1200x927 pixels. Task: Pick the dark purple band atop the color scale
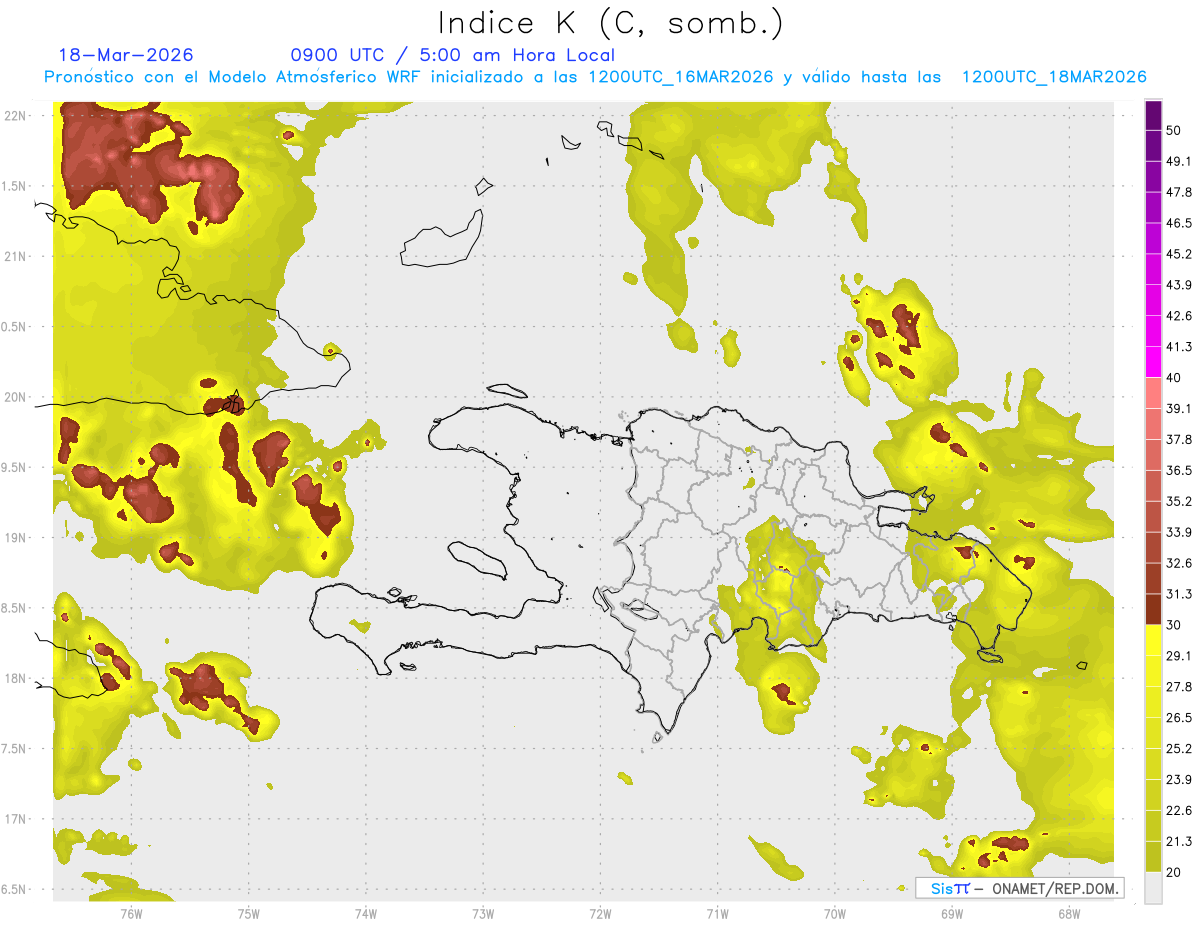1154,116
